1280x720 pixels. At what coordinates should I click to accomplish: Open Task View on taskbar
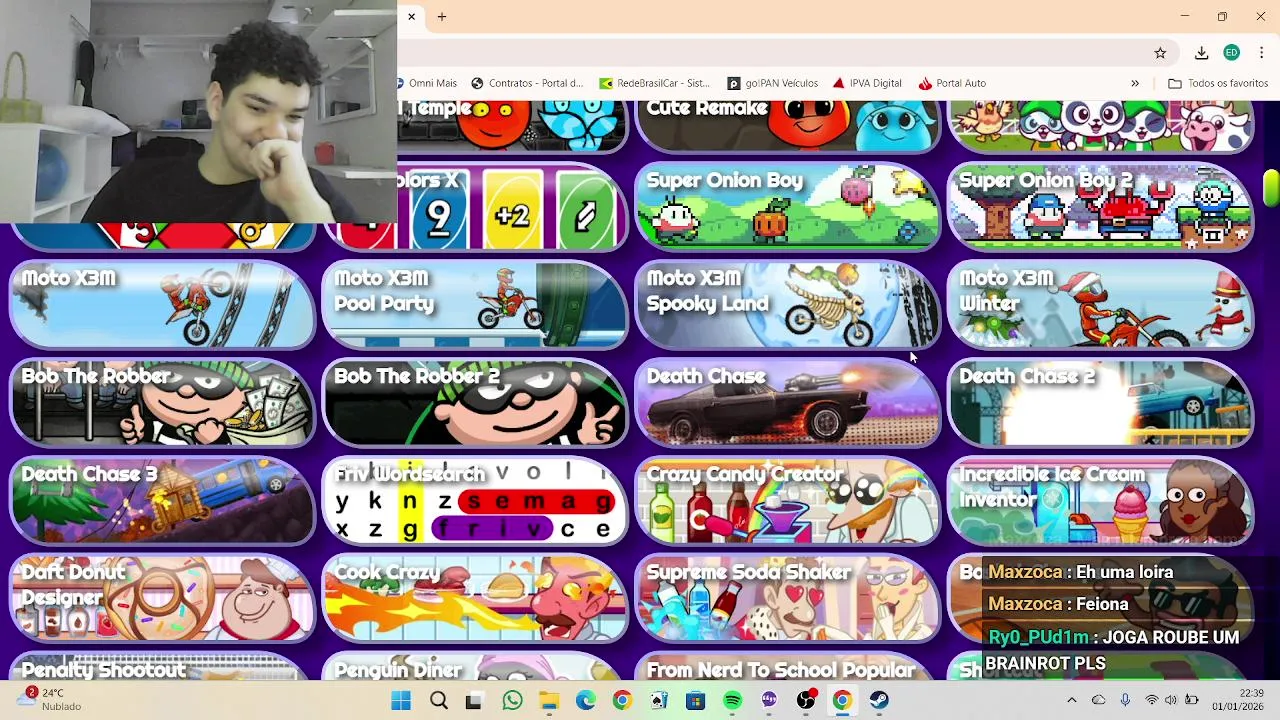(474, 700)
